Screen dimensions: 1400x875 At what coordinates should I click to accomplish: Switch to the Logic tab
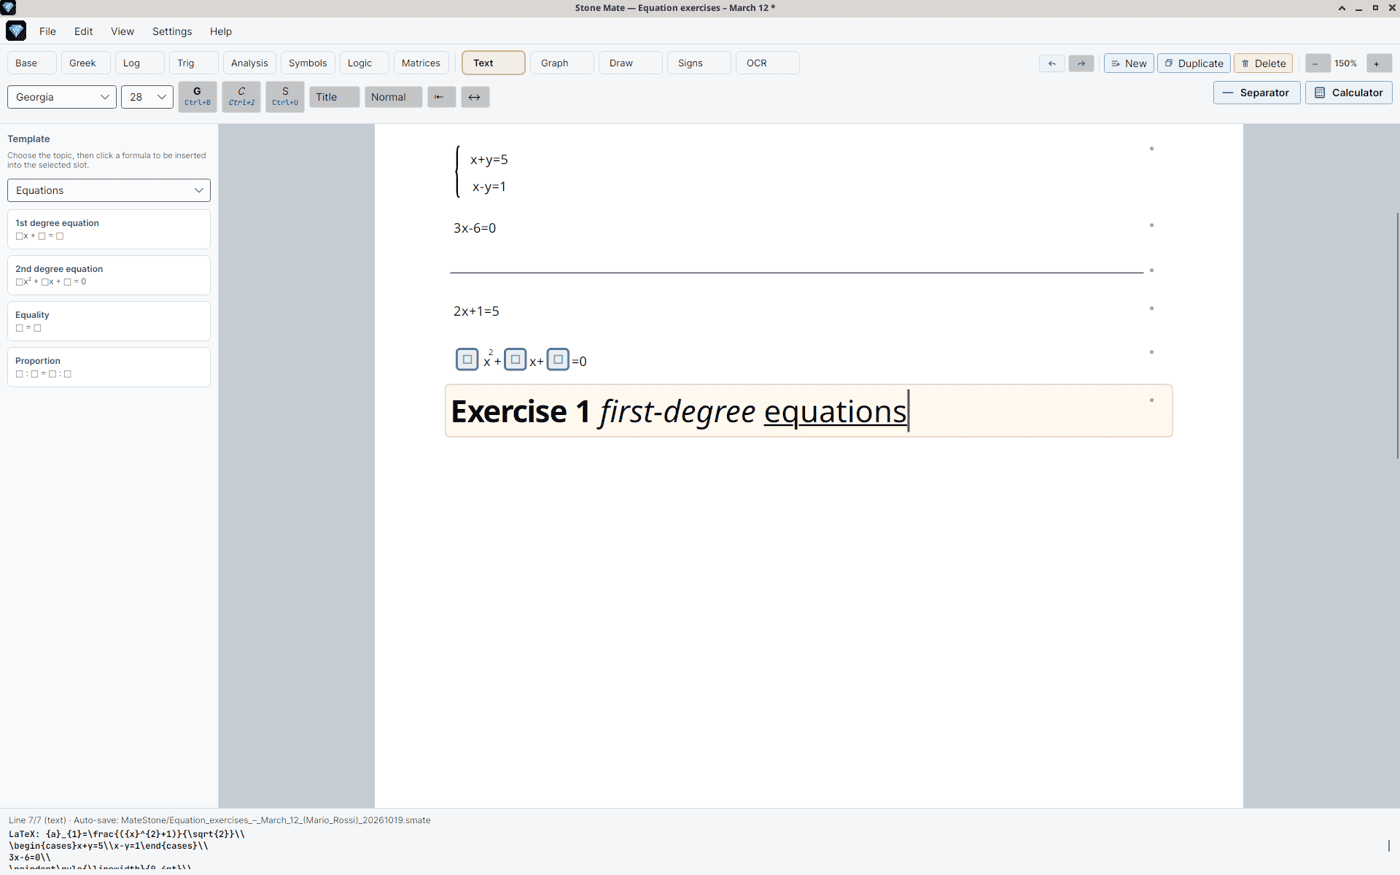point(364,63)
